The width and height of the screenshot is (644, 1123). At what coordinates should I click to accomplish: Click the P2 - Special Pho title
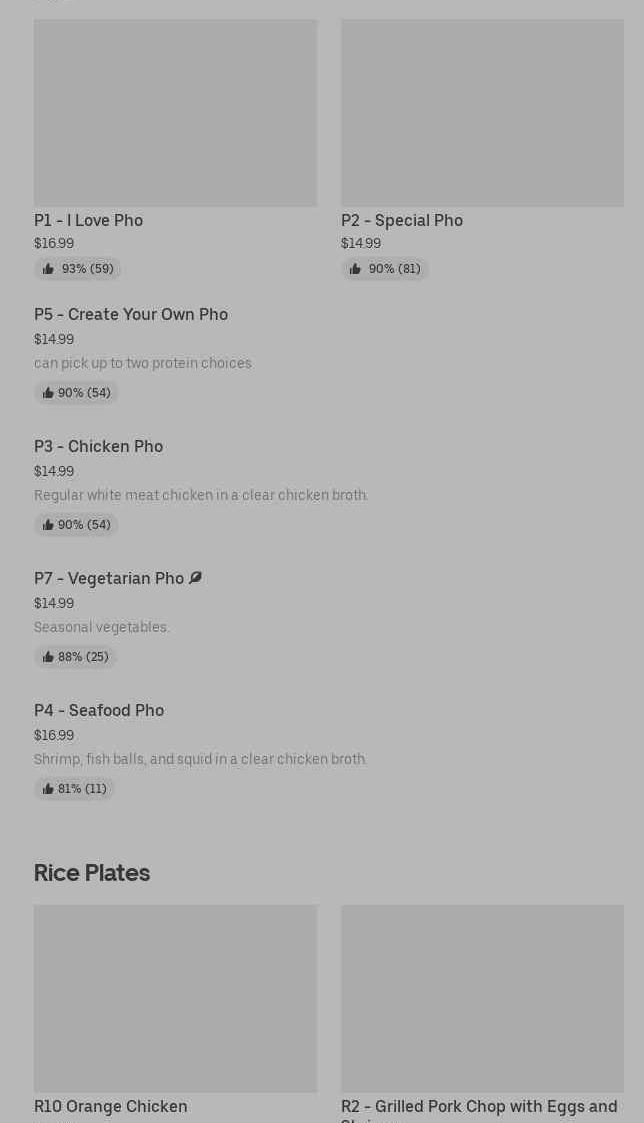pyautogui.click(x=402, y=220)
